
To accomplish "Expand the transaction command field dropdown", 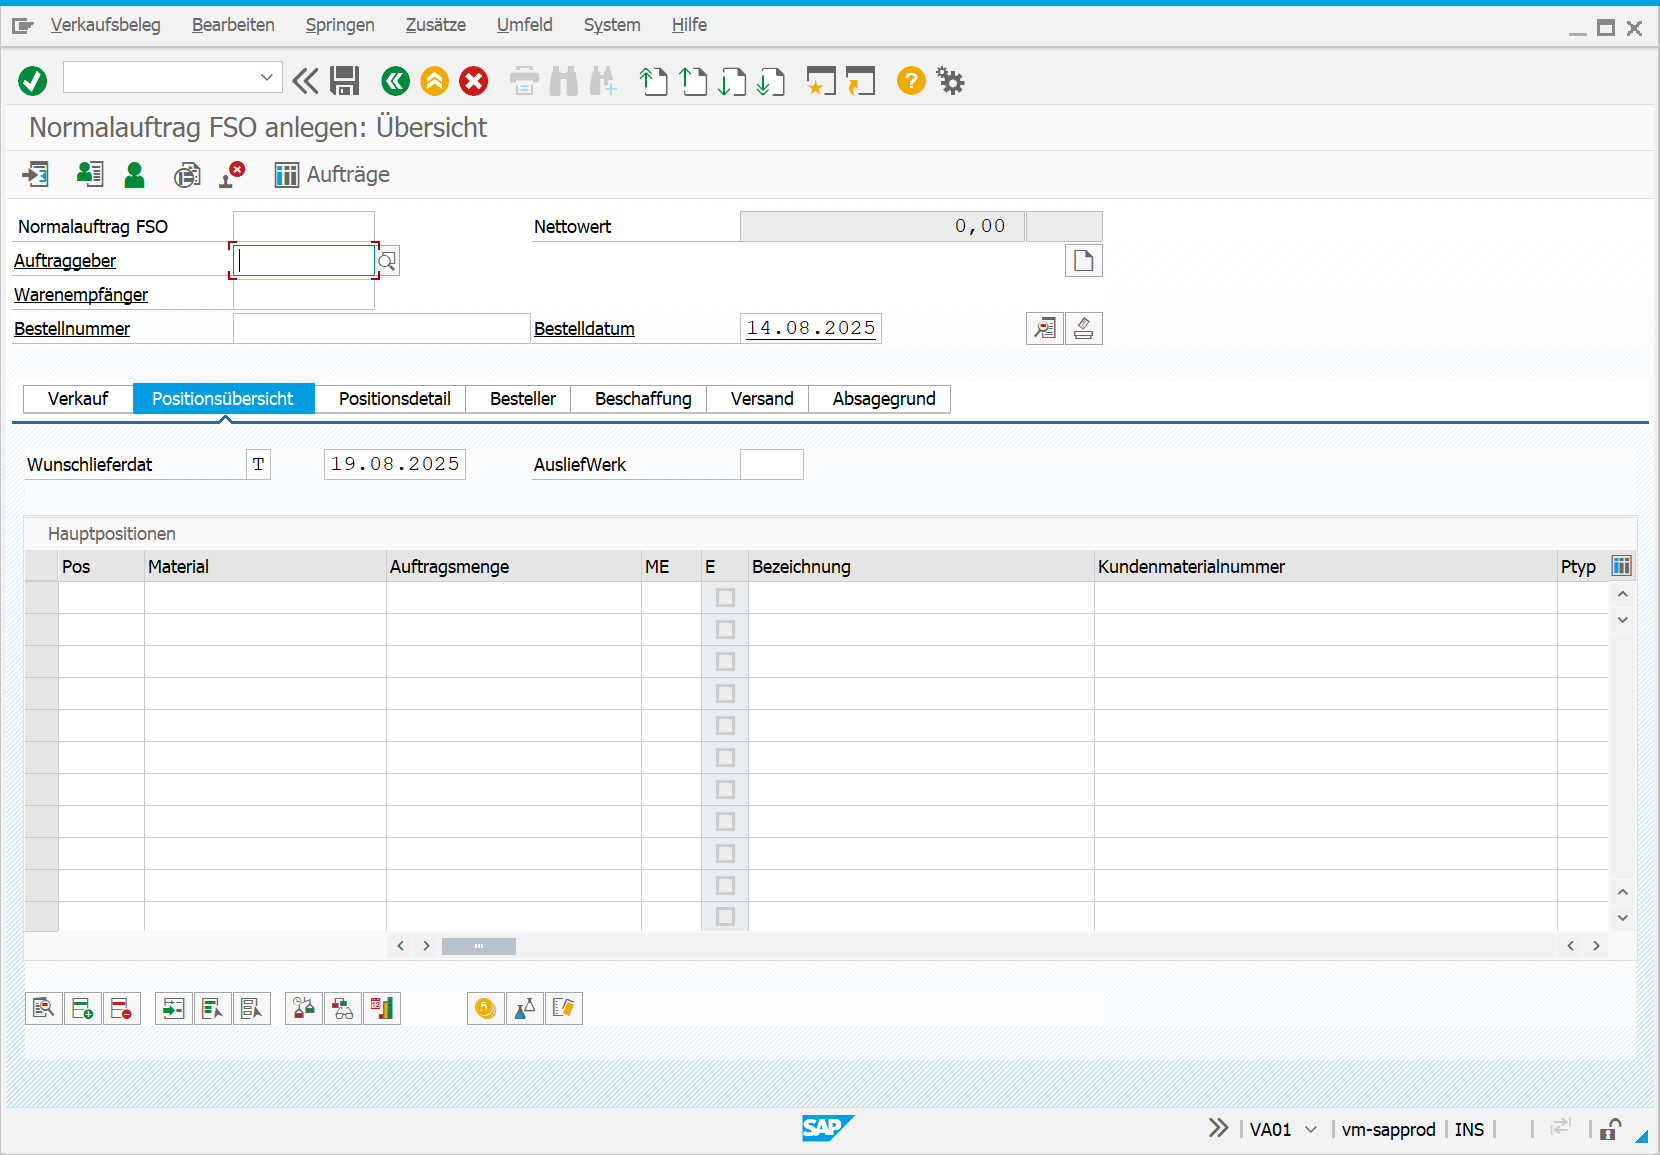I will tap(267, 77).
